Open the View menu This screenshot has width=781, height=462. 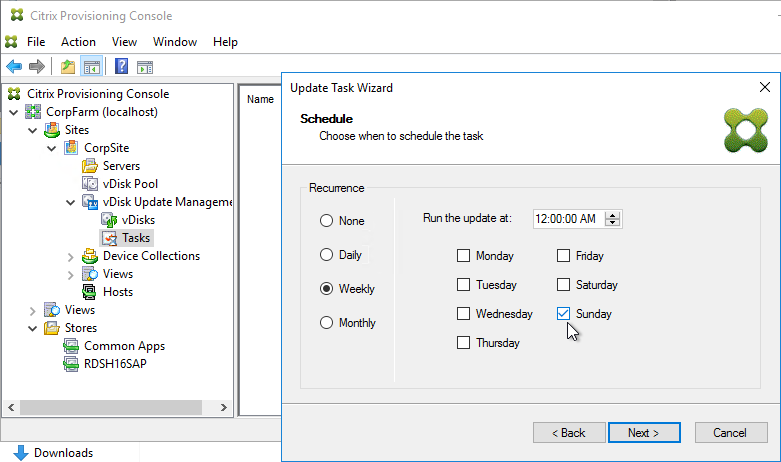[124, 42]
